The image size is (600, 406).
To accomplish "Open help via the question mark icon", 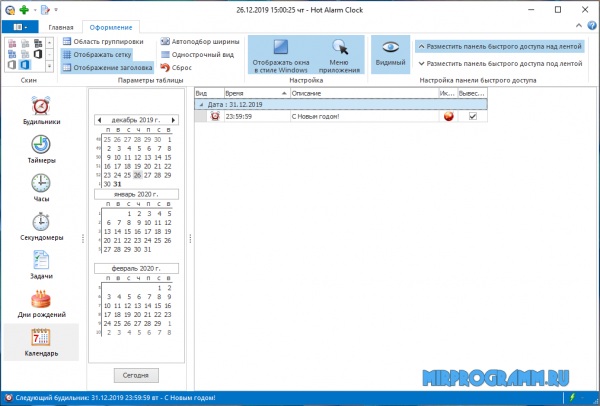I will coord(592,26).
